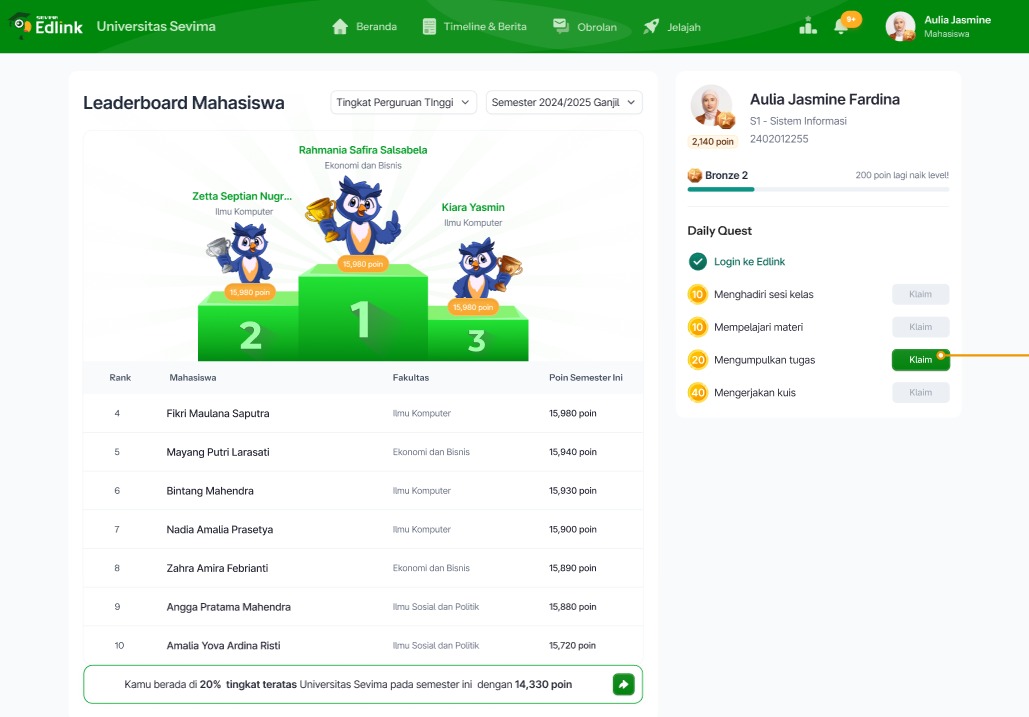Click the Bronze 2 level progress bar
The image size is (1029, 717).
818,189
